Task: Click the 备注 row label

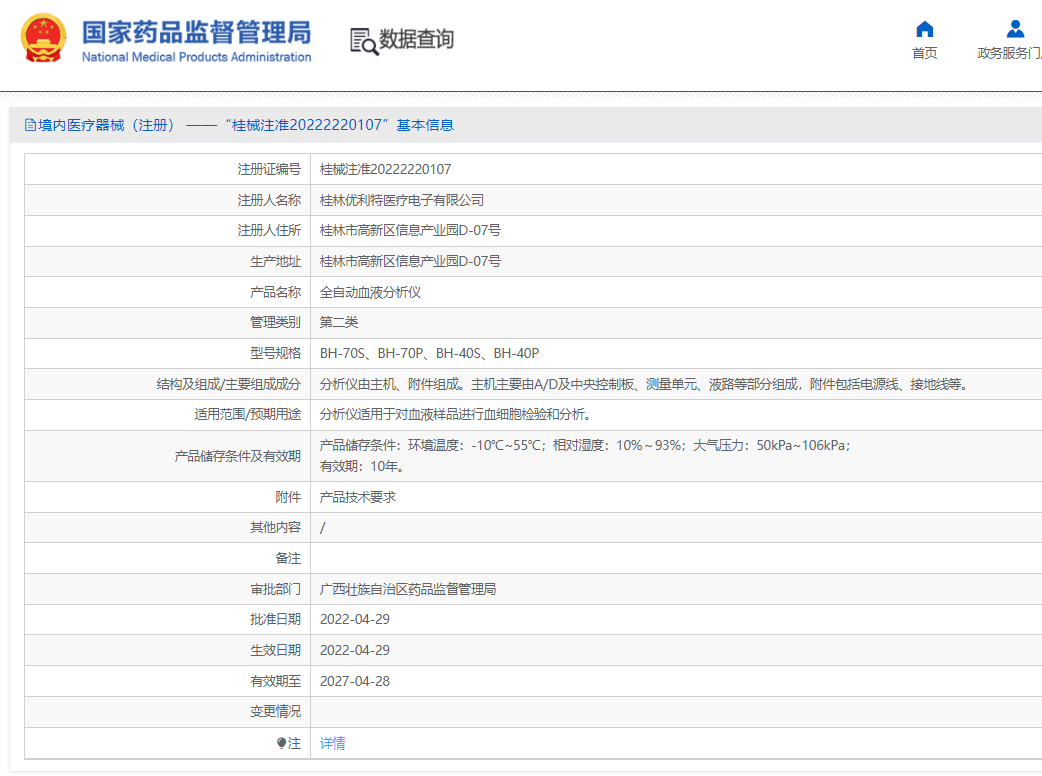Action: (x=288, y=558)
